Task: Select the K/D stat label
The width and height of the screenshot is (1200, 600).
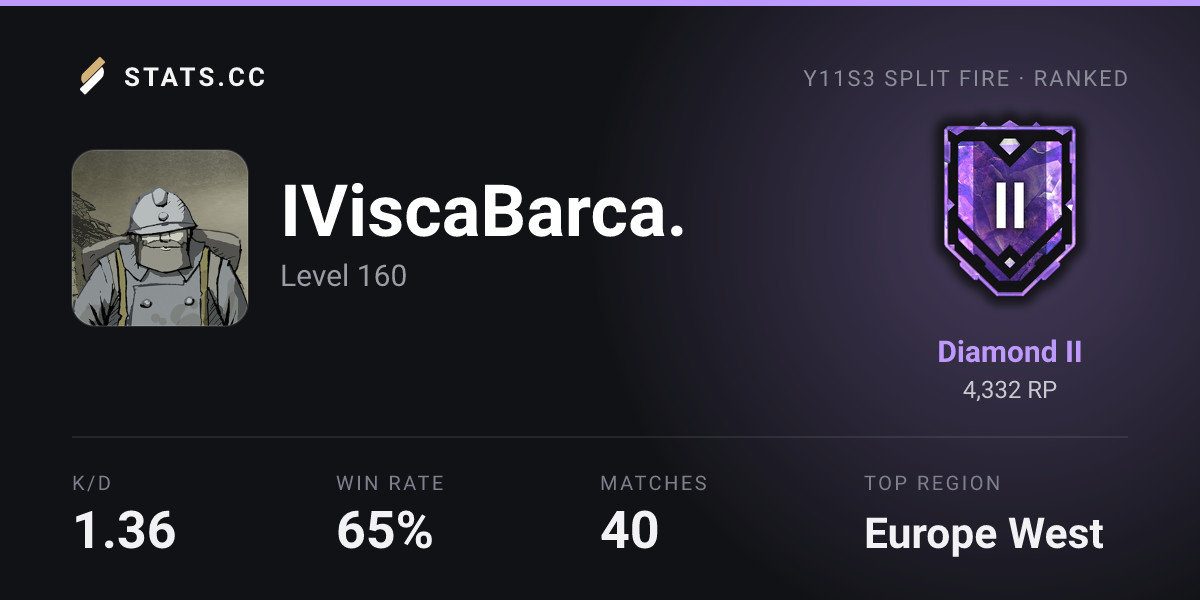Action: click(92, 483)
